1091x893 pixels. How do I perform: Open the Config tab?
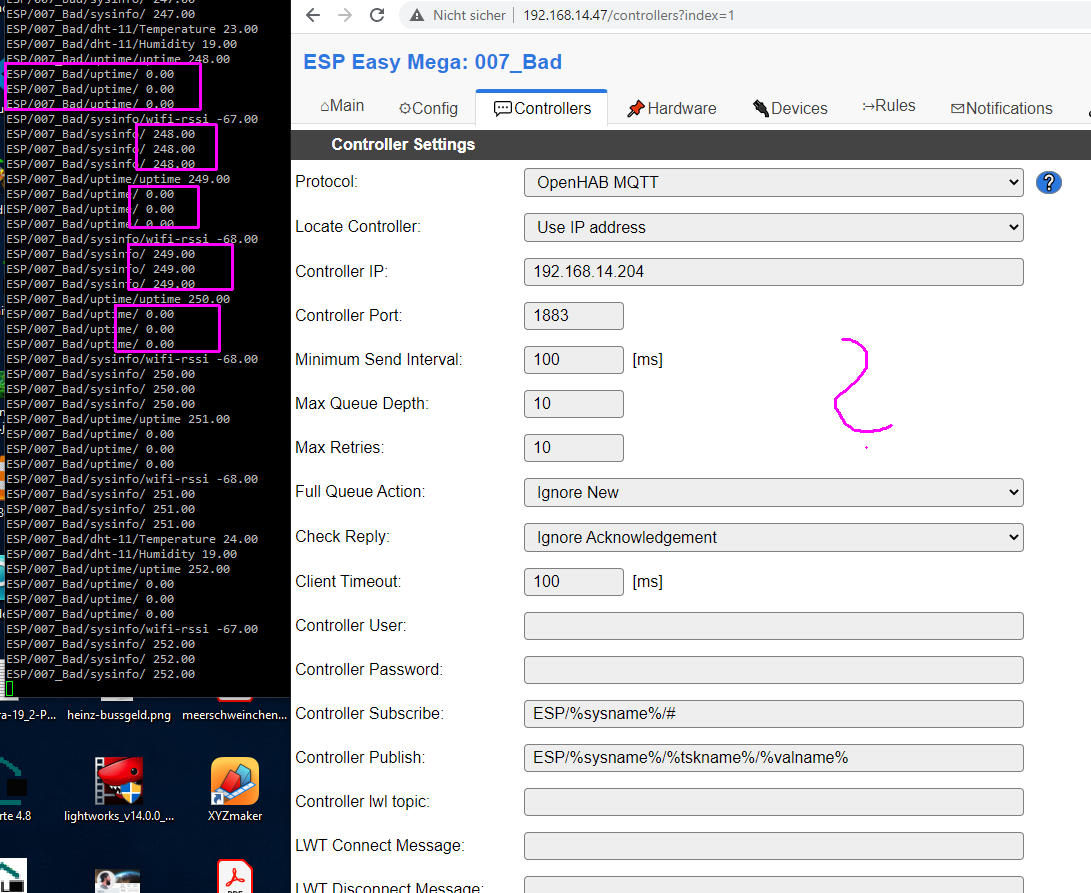tap(428, 109)
